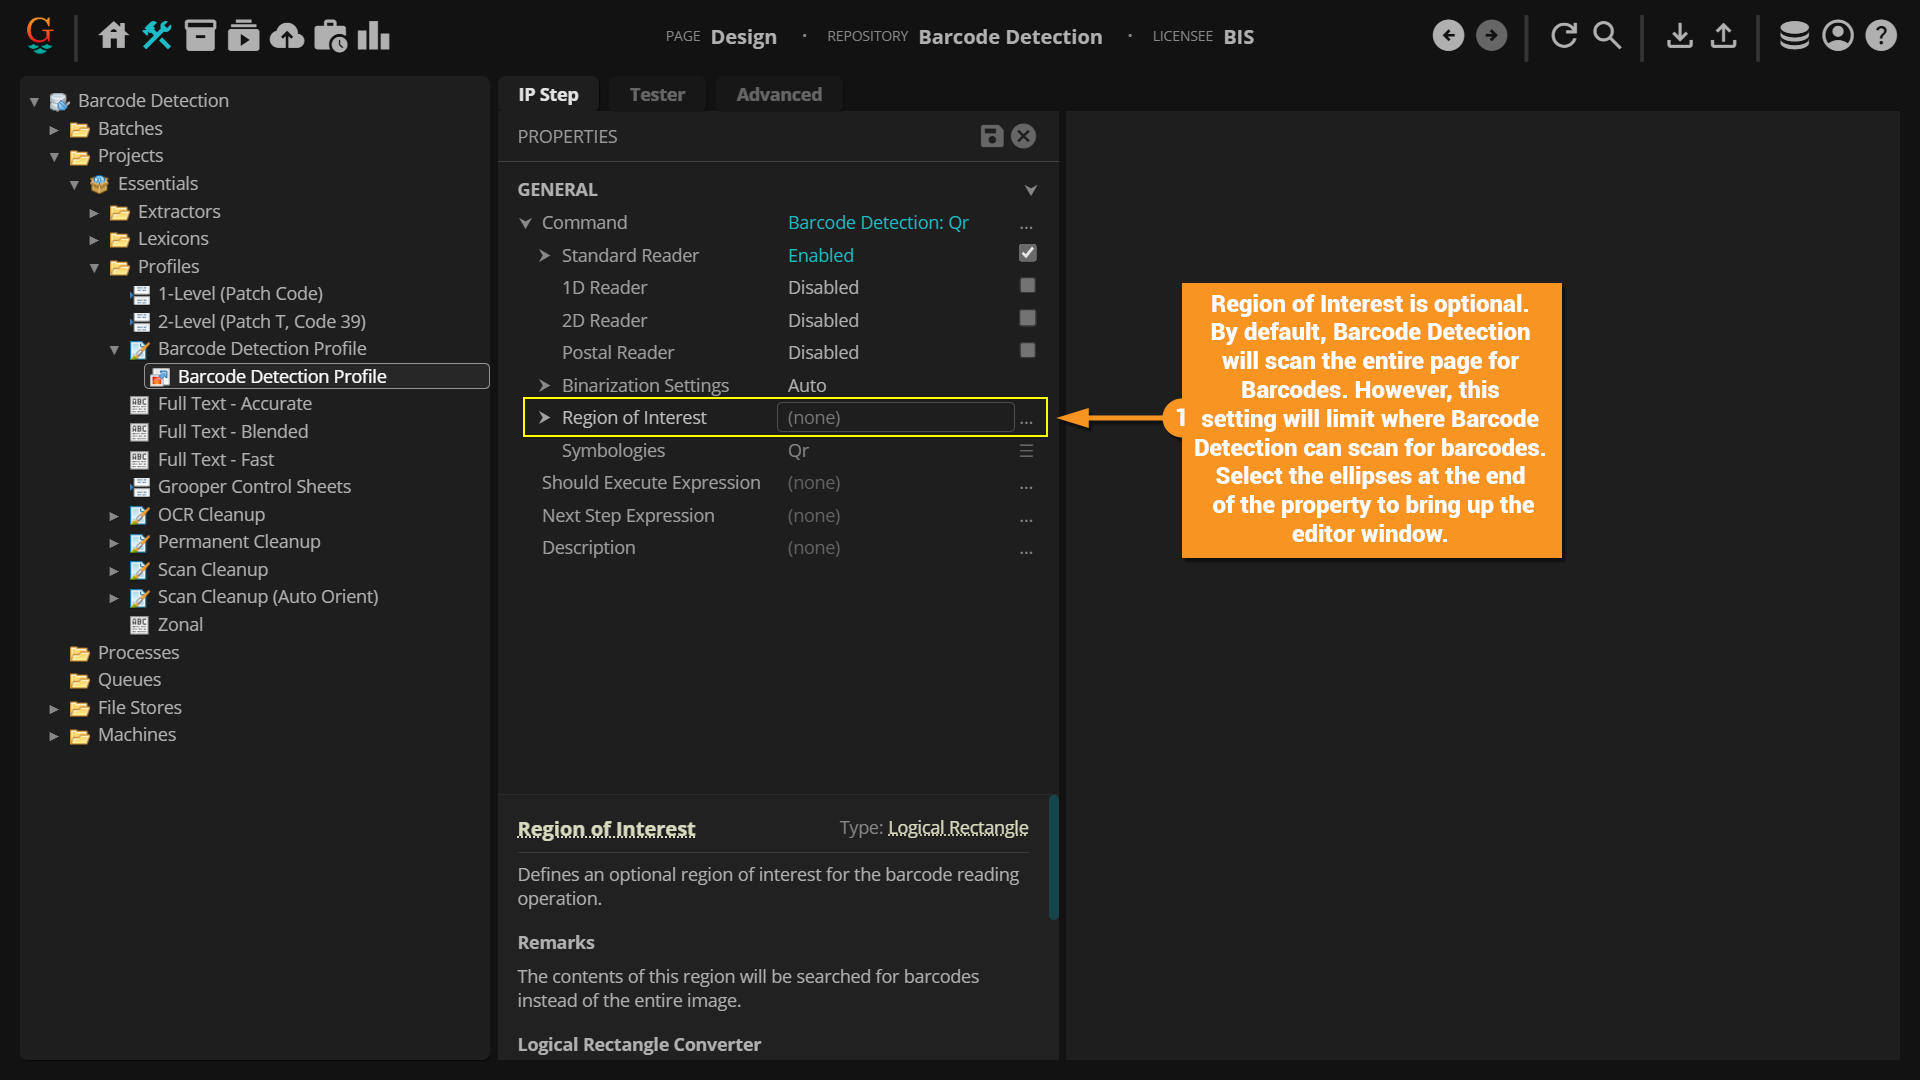Open the Help question mark icon

(1881, 36)
